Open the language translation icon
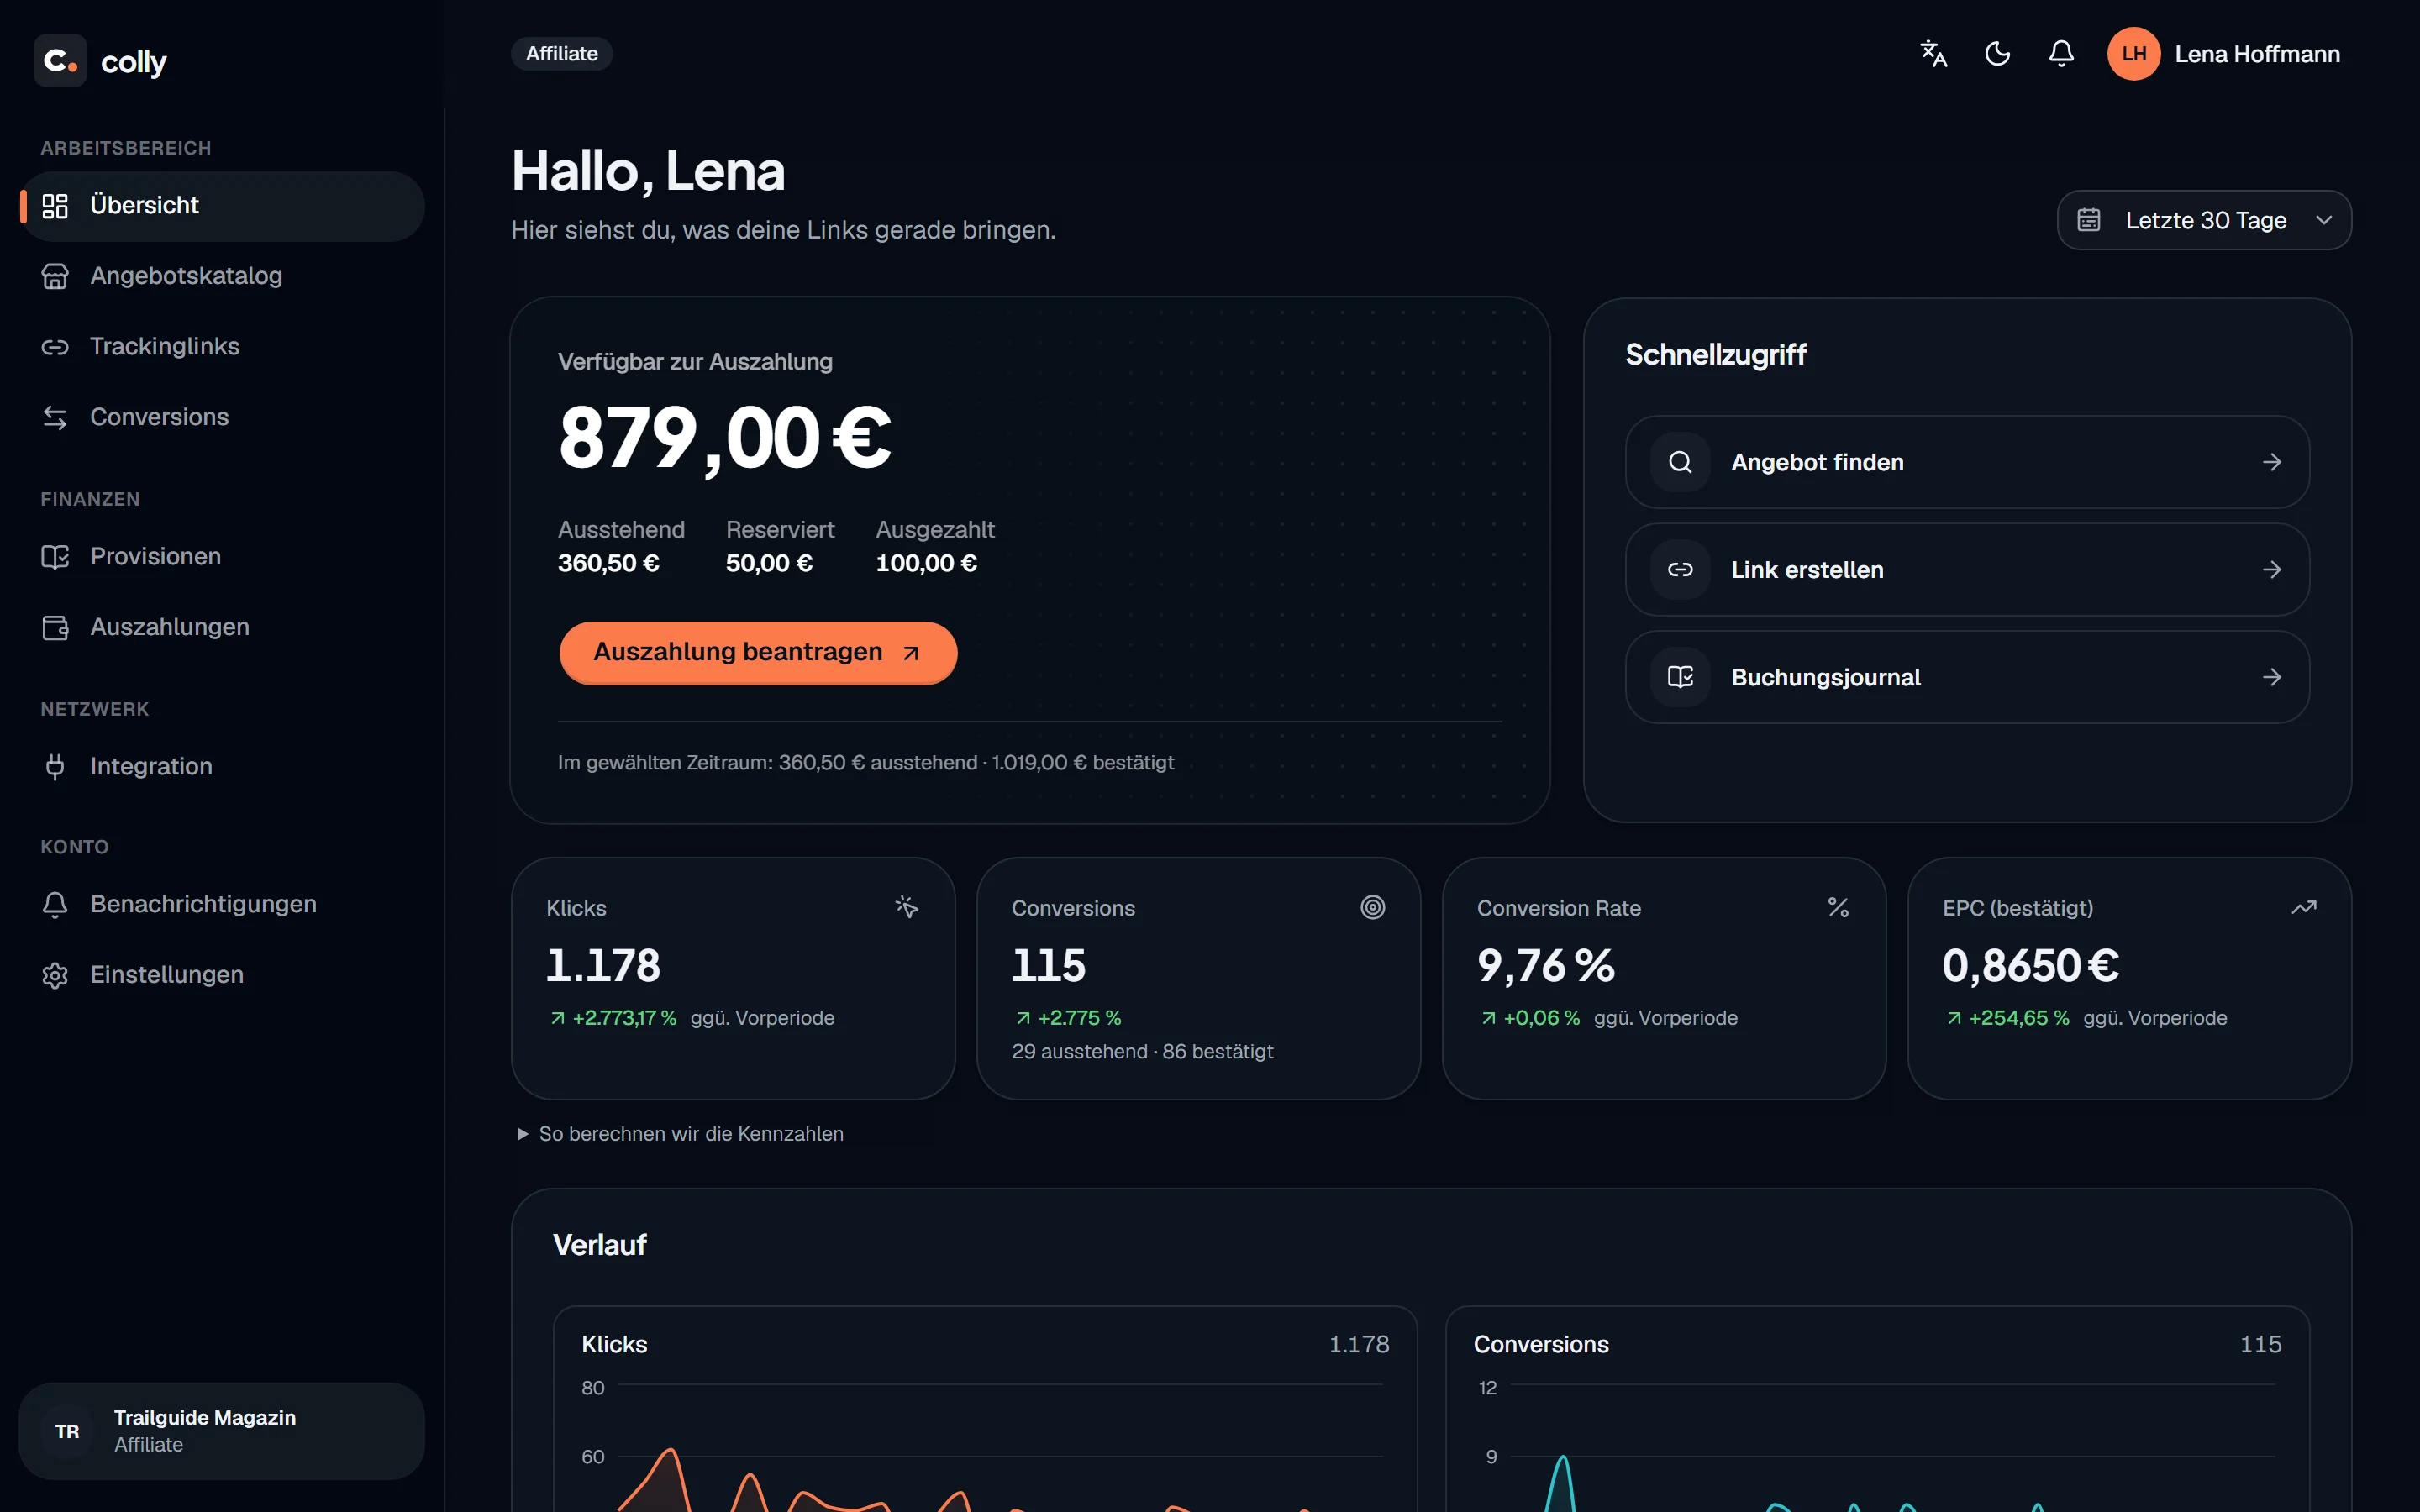The width and height of the screenshot is (2420, 1512). (1933, 54)
